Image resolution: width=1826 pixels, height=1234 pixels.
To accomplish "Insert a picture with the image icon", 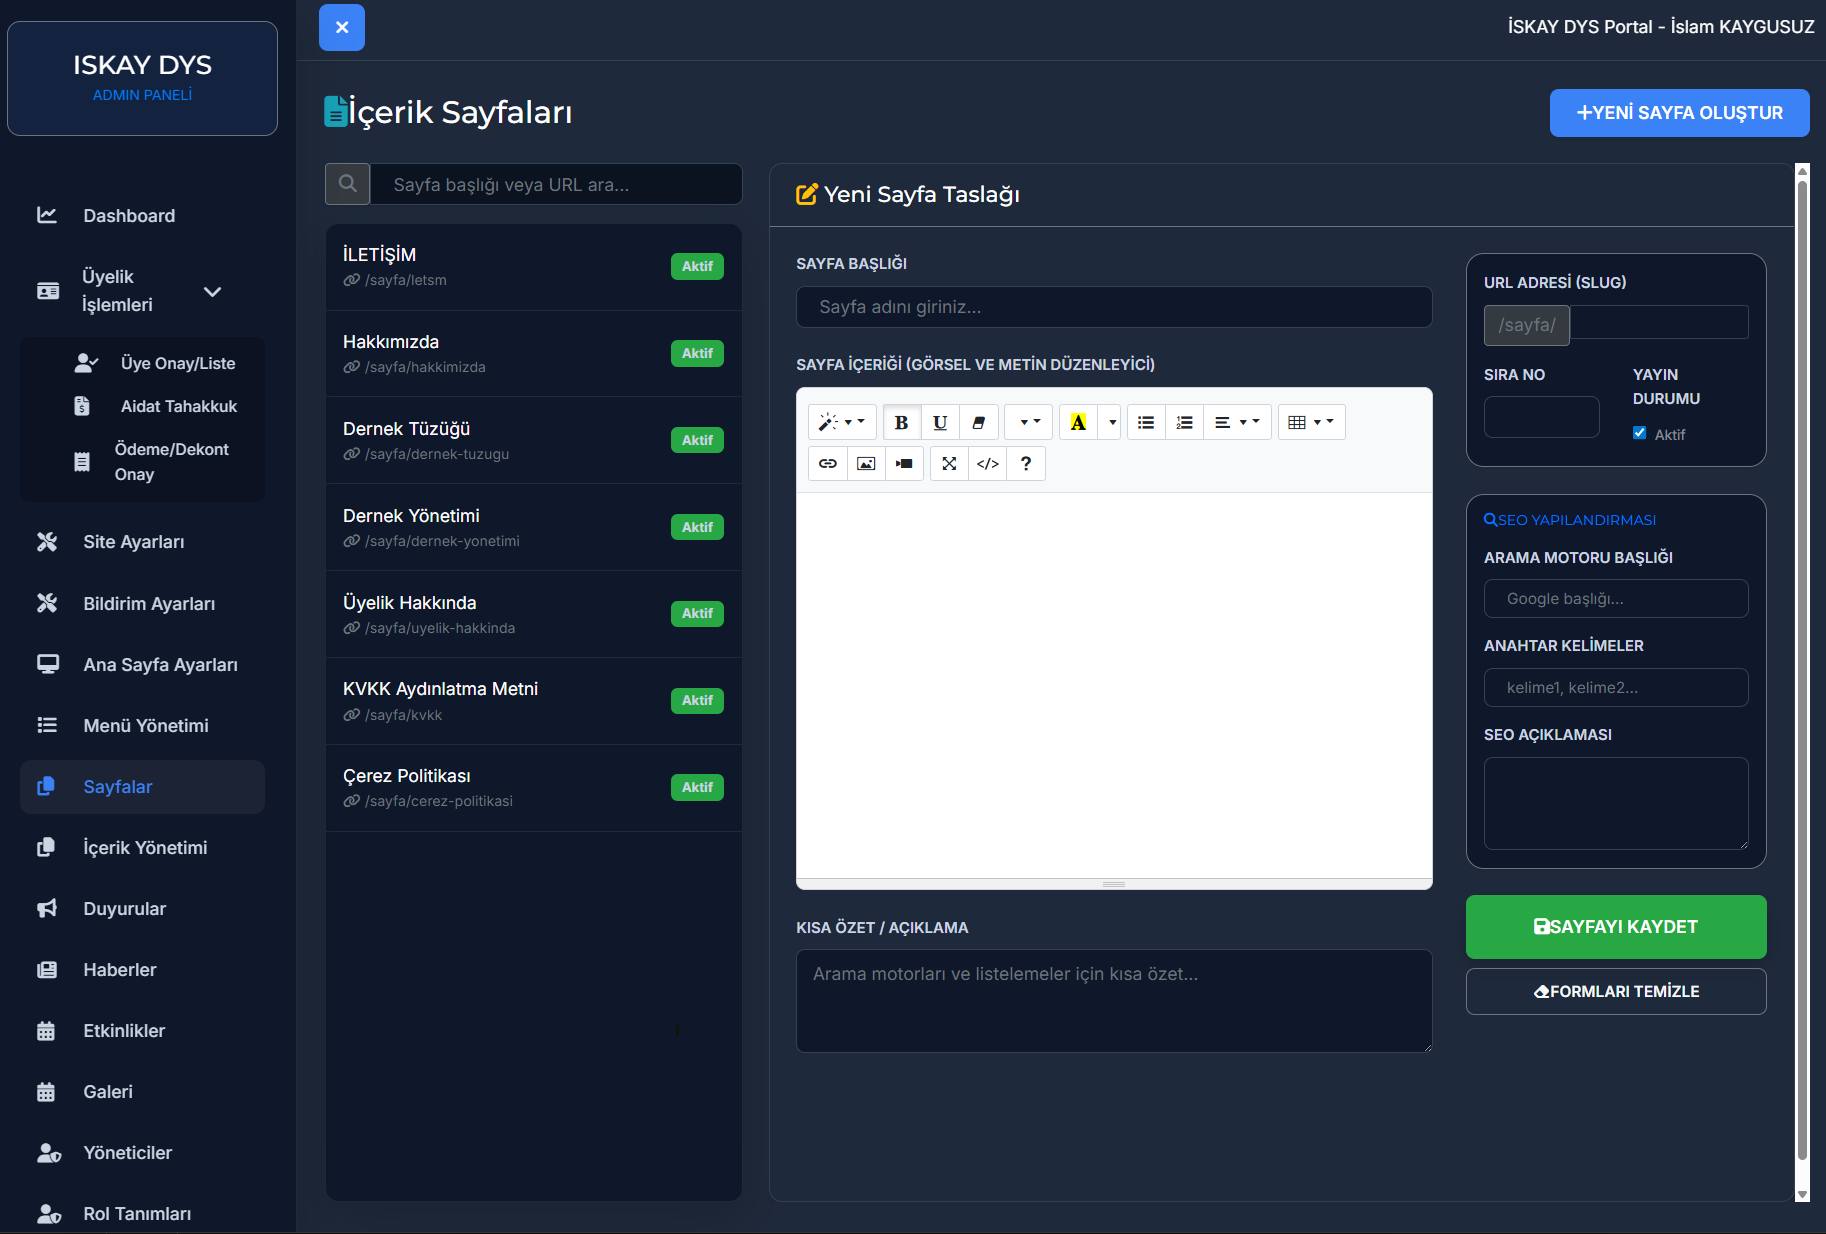I will [866, 464].
